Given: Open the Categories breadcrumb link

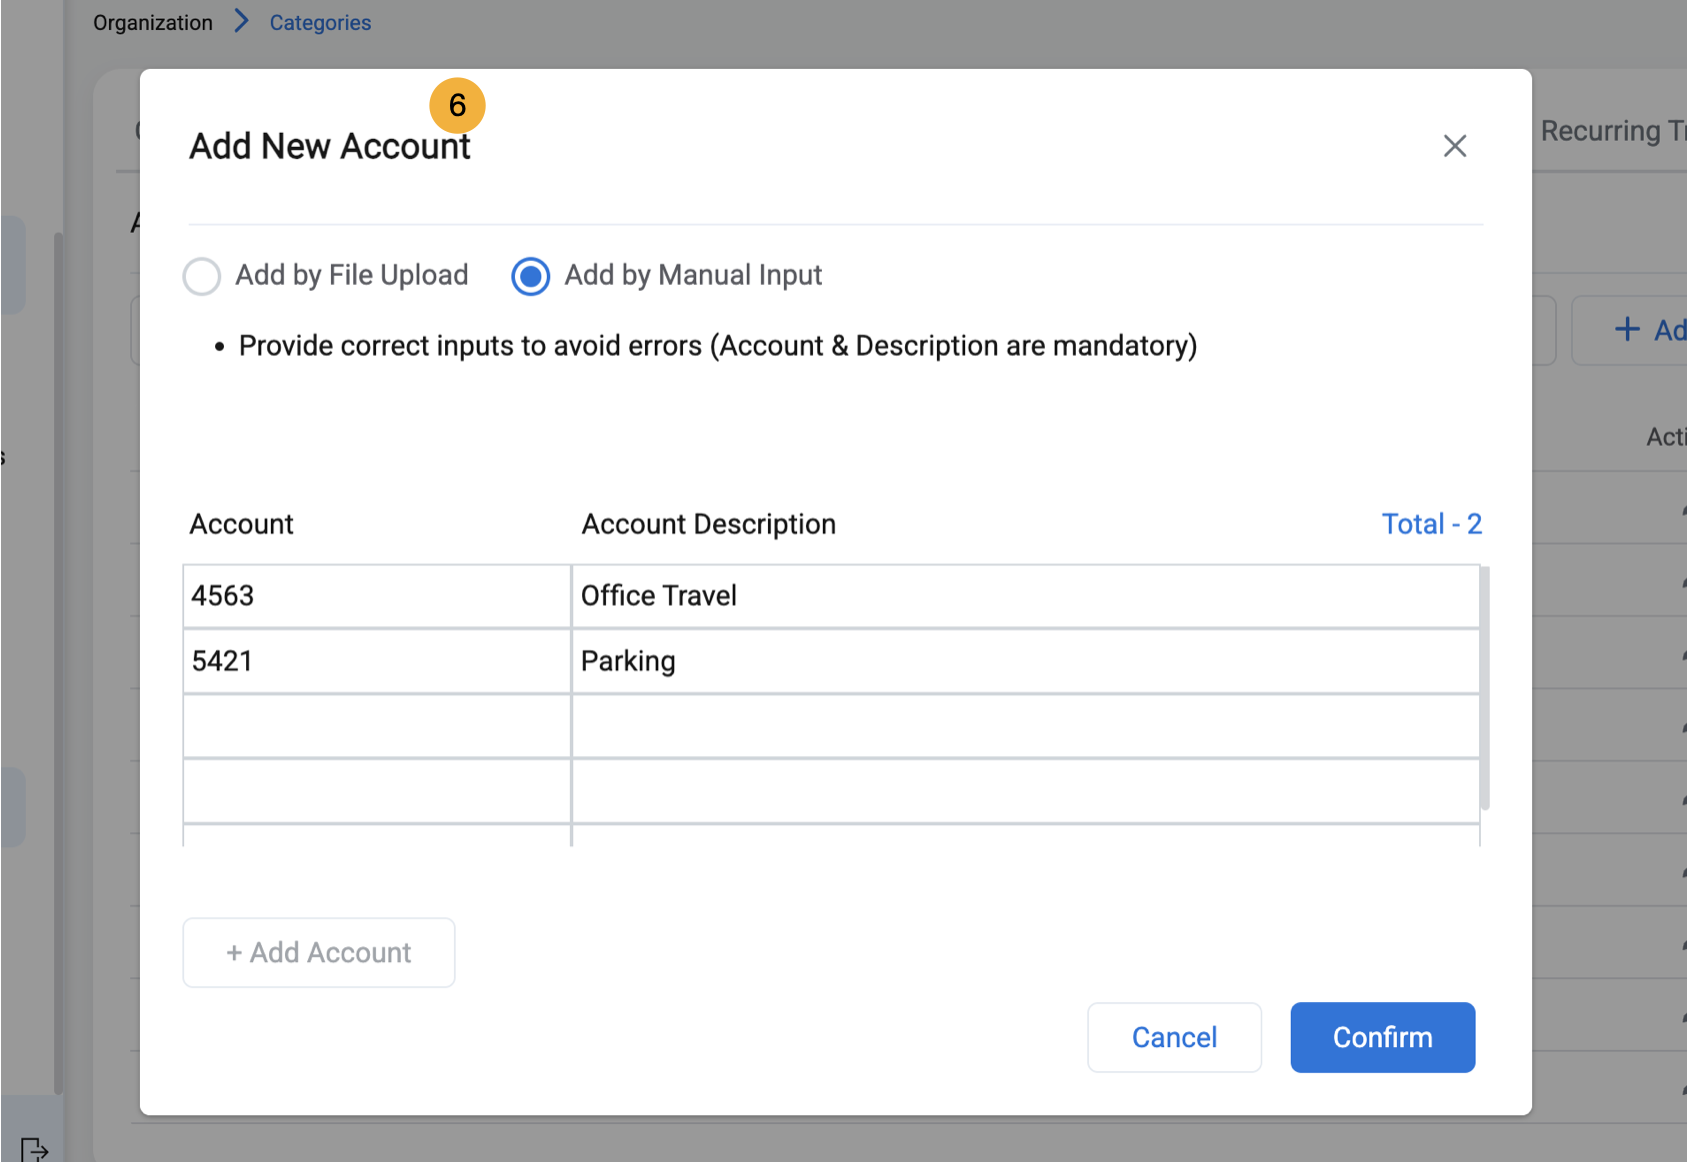Looking at the screenshot, I should tap(320, 22).
